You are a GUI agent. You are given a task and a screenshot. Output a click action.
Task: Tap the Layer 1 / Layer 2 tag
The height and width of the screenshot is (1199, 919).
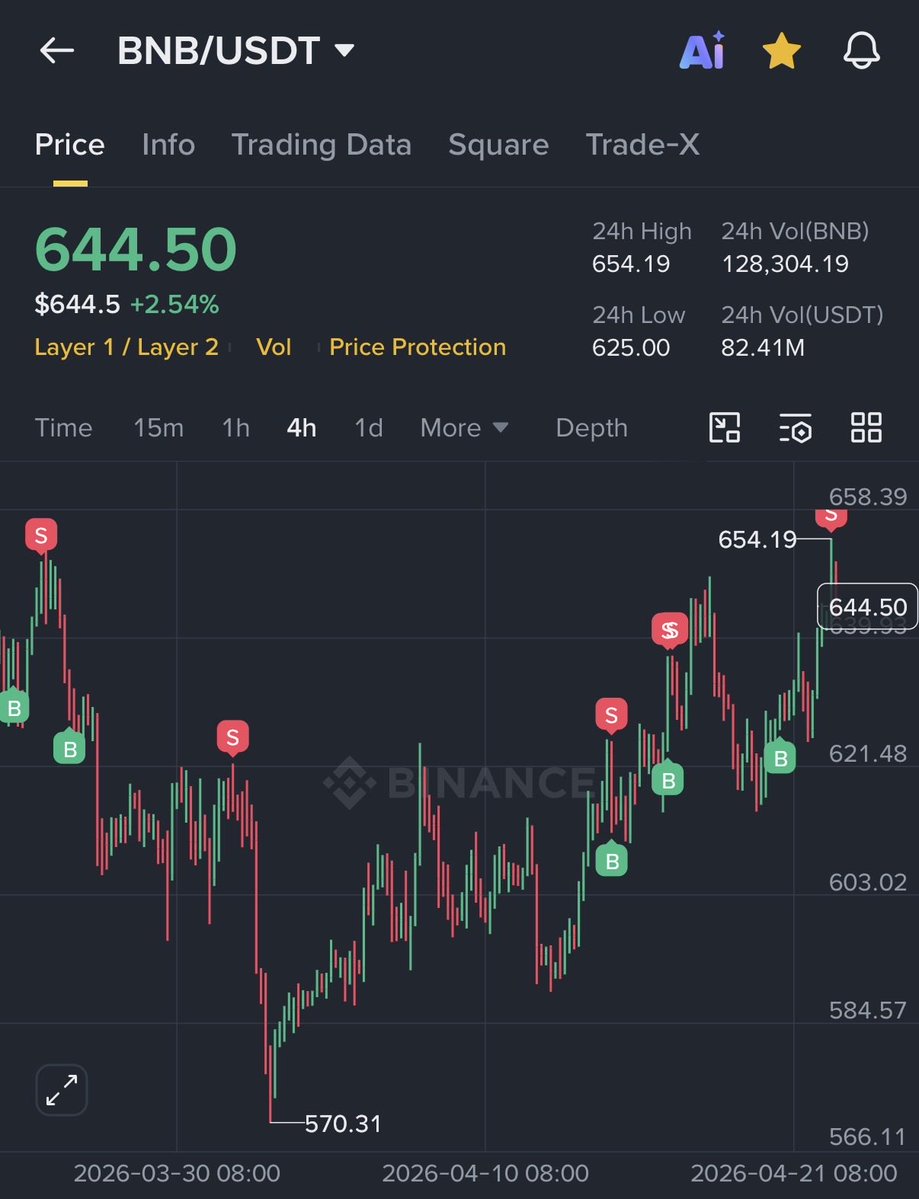(126, 347)
